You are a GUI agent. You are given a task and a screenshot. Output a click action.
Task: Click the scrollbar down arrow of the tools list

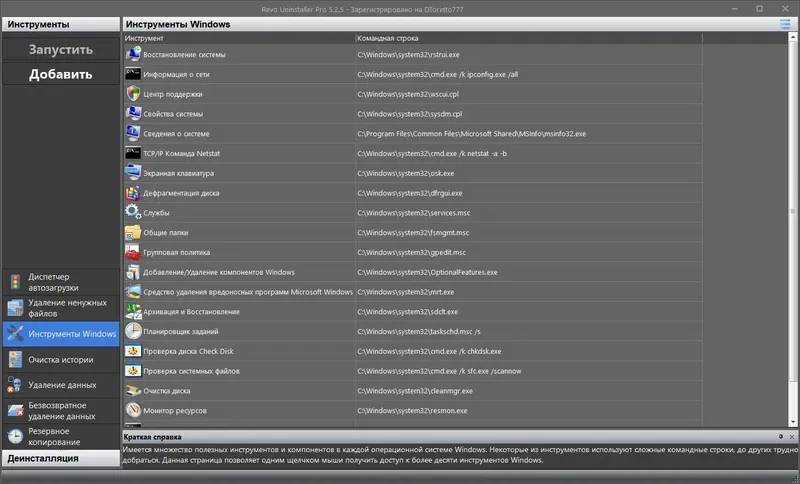tap(793, 422)
